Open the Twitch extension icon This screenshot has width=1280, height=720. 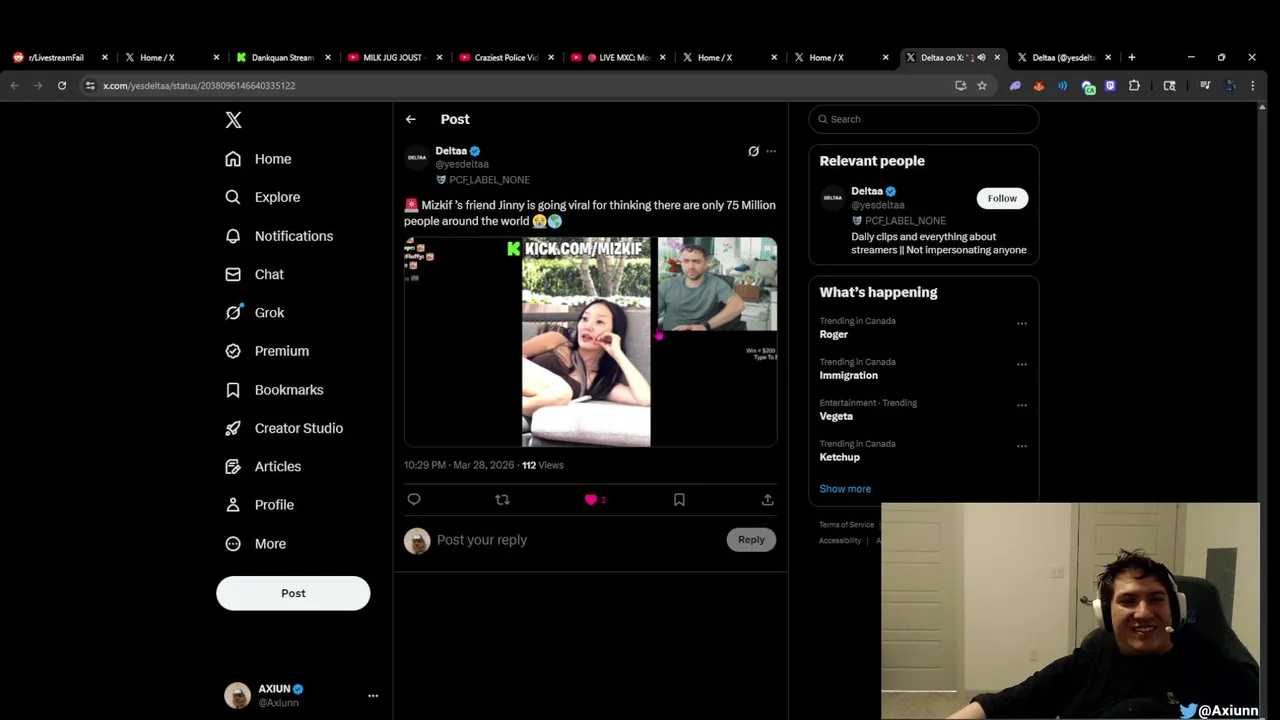1110,86
